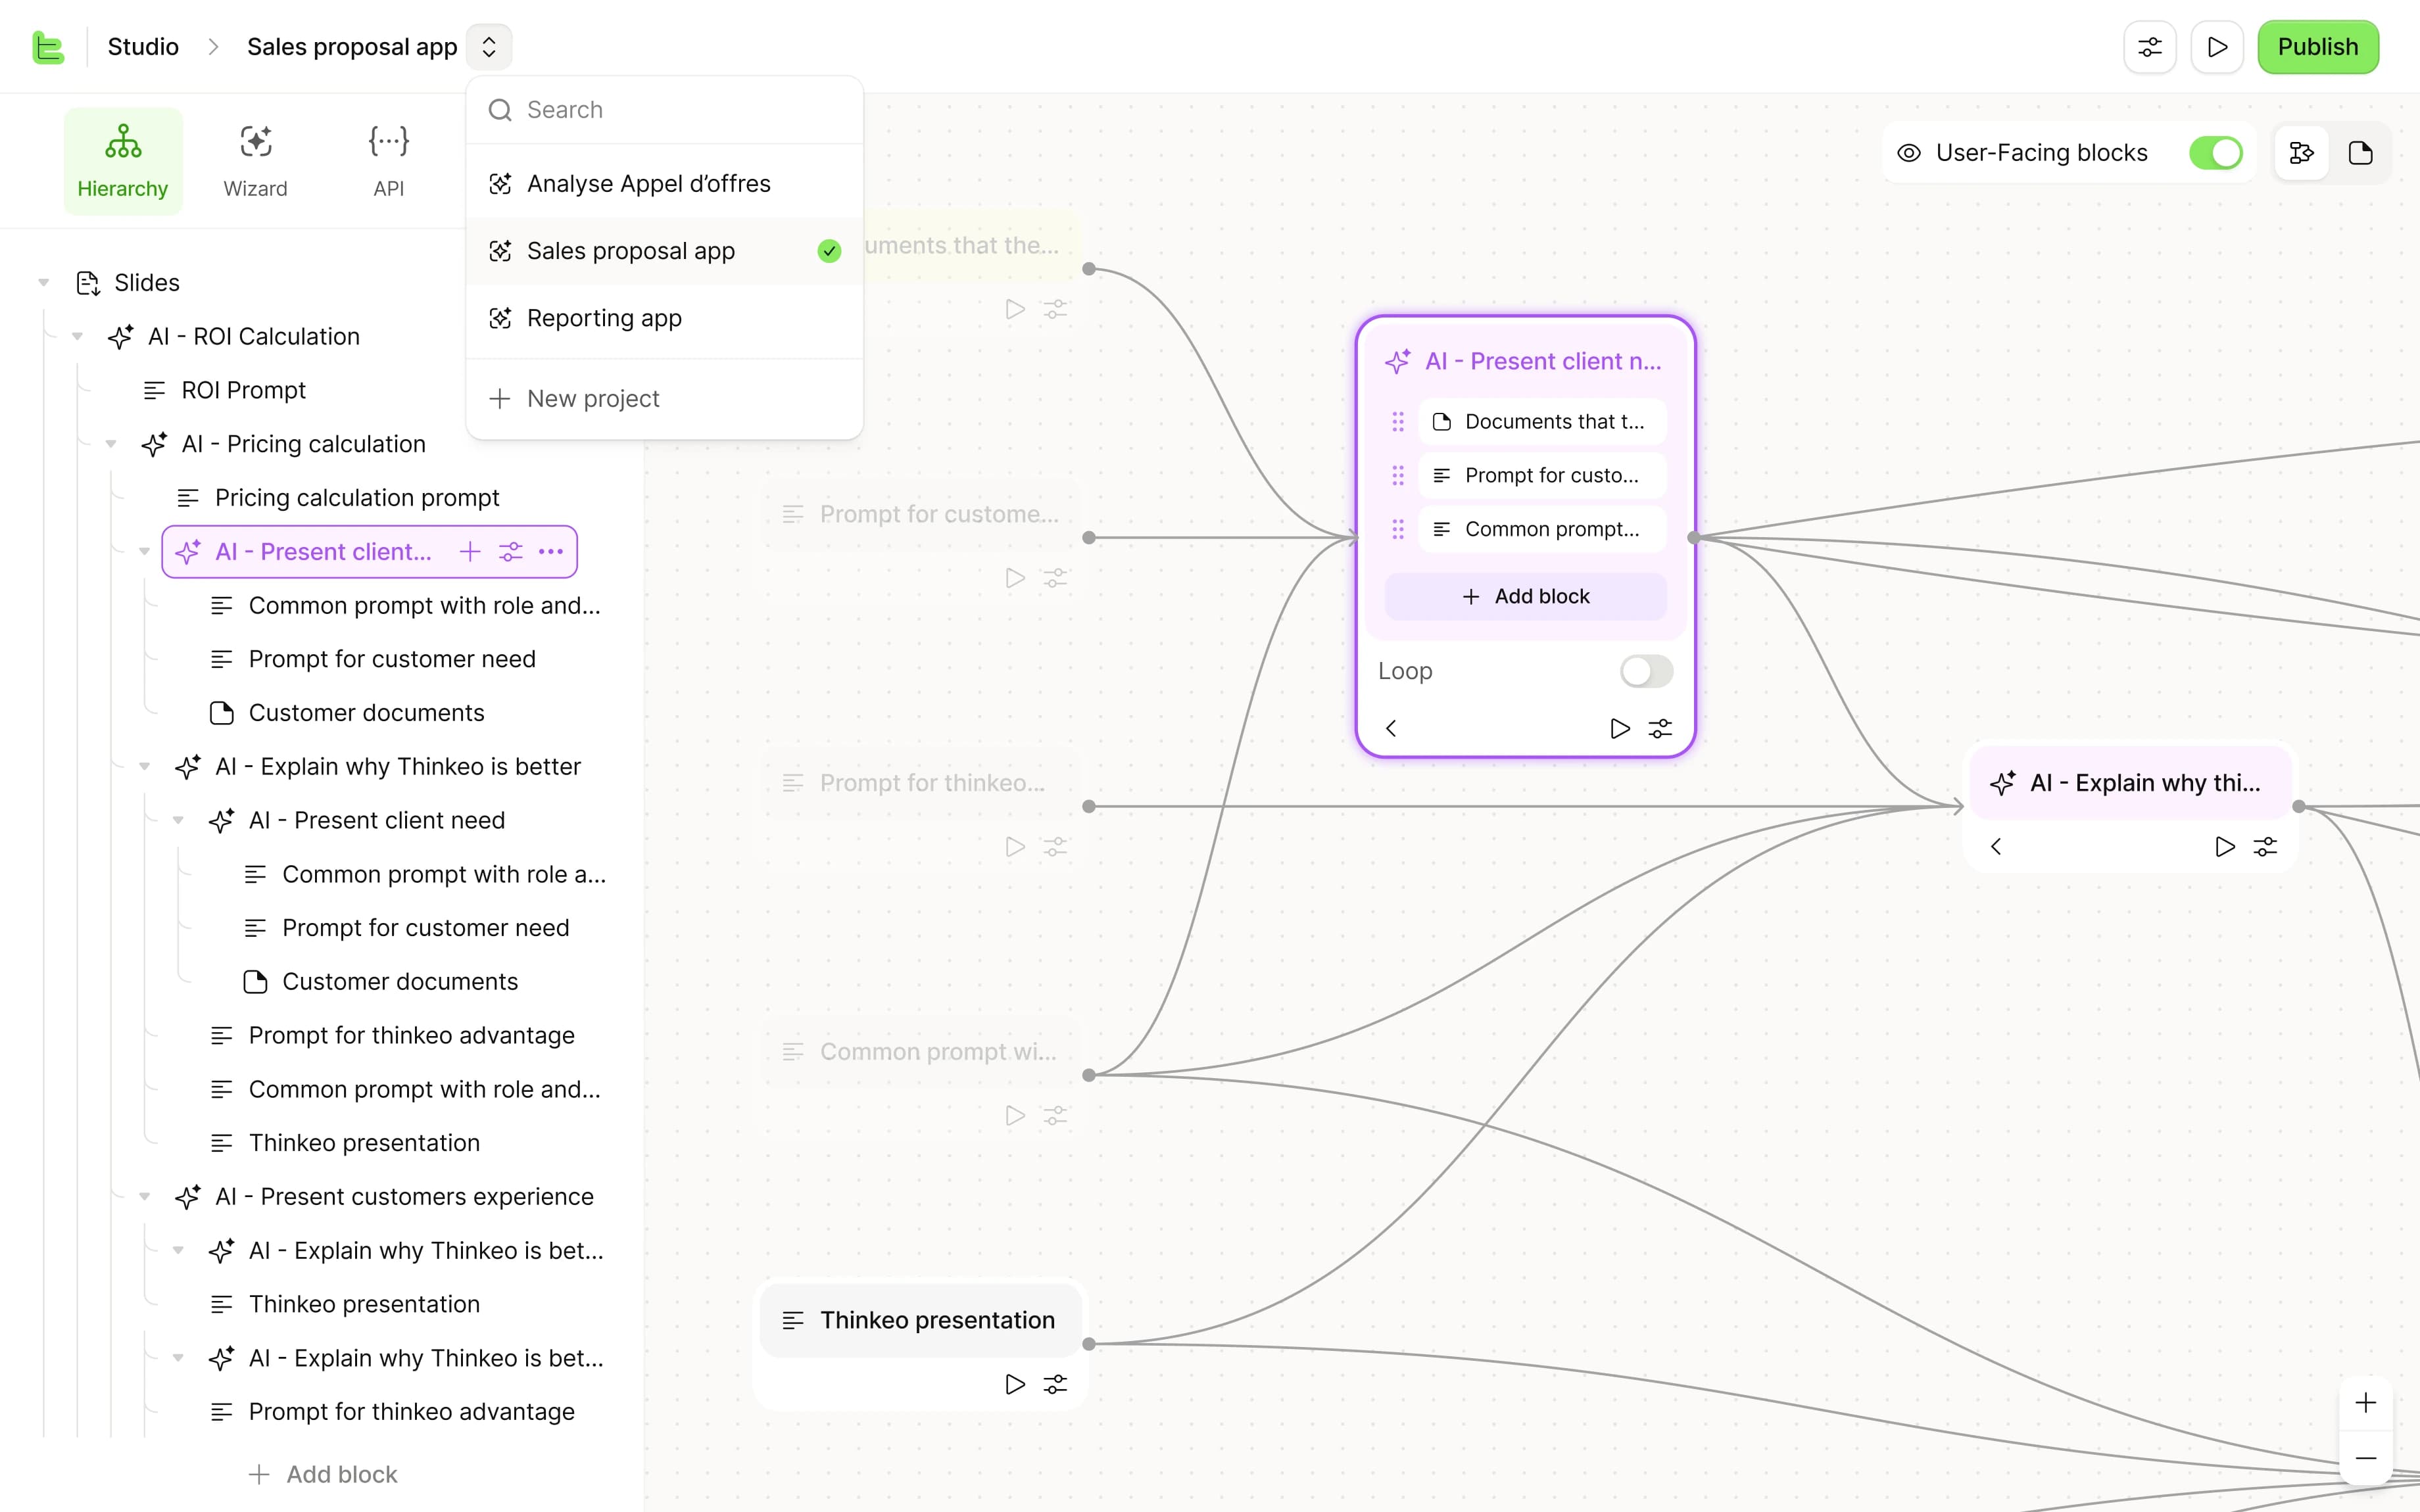
Task: Run Thinkeo presentation node play icon
Action: click(x=1014, y=1385)
